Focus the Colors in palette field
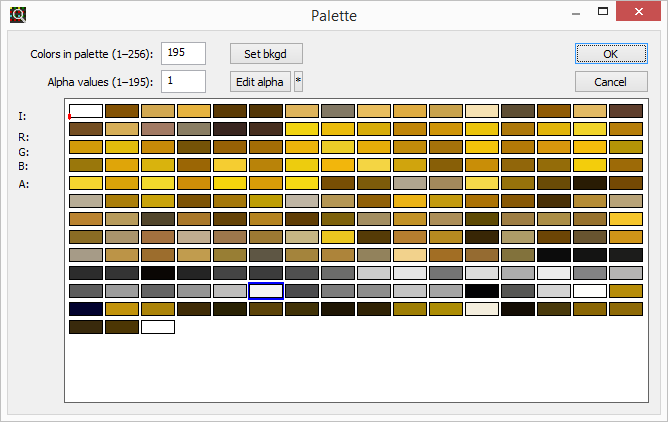This screenshot has height=422, width=668. pyautogui.click(x=183, y=53)
